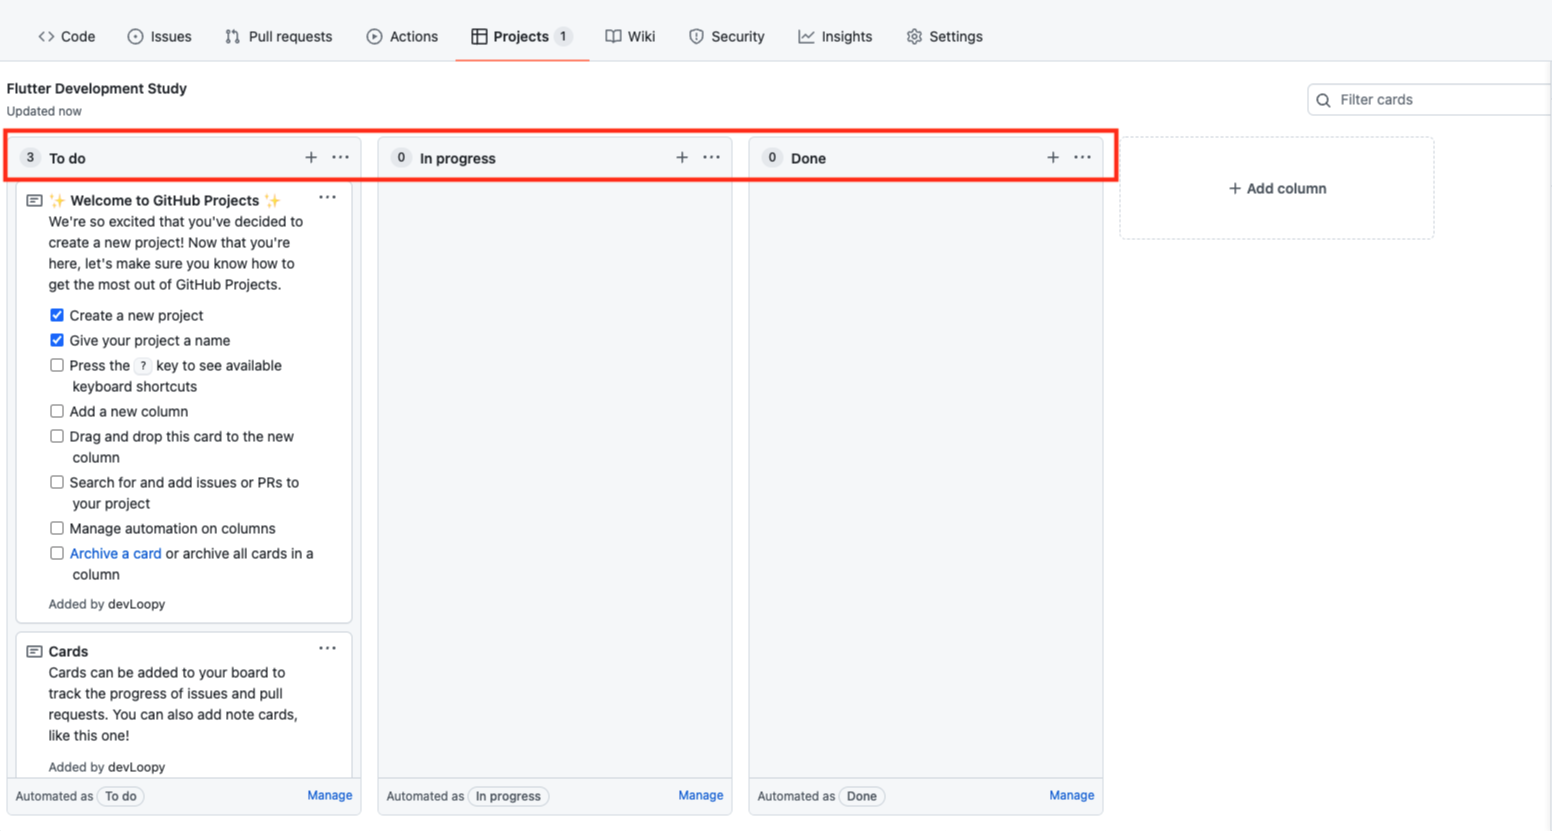Click the To do column heading
The height and width of the screenshot is (831, 1552).
[67, 158]
